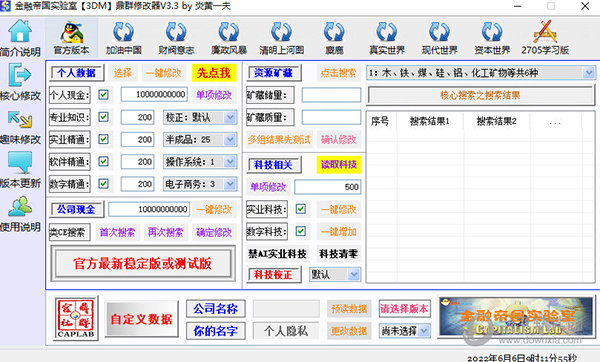Toggle the 专业知识 checkbox
The height and width of the screenshot is (362, 600).
point(103,117)
